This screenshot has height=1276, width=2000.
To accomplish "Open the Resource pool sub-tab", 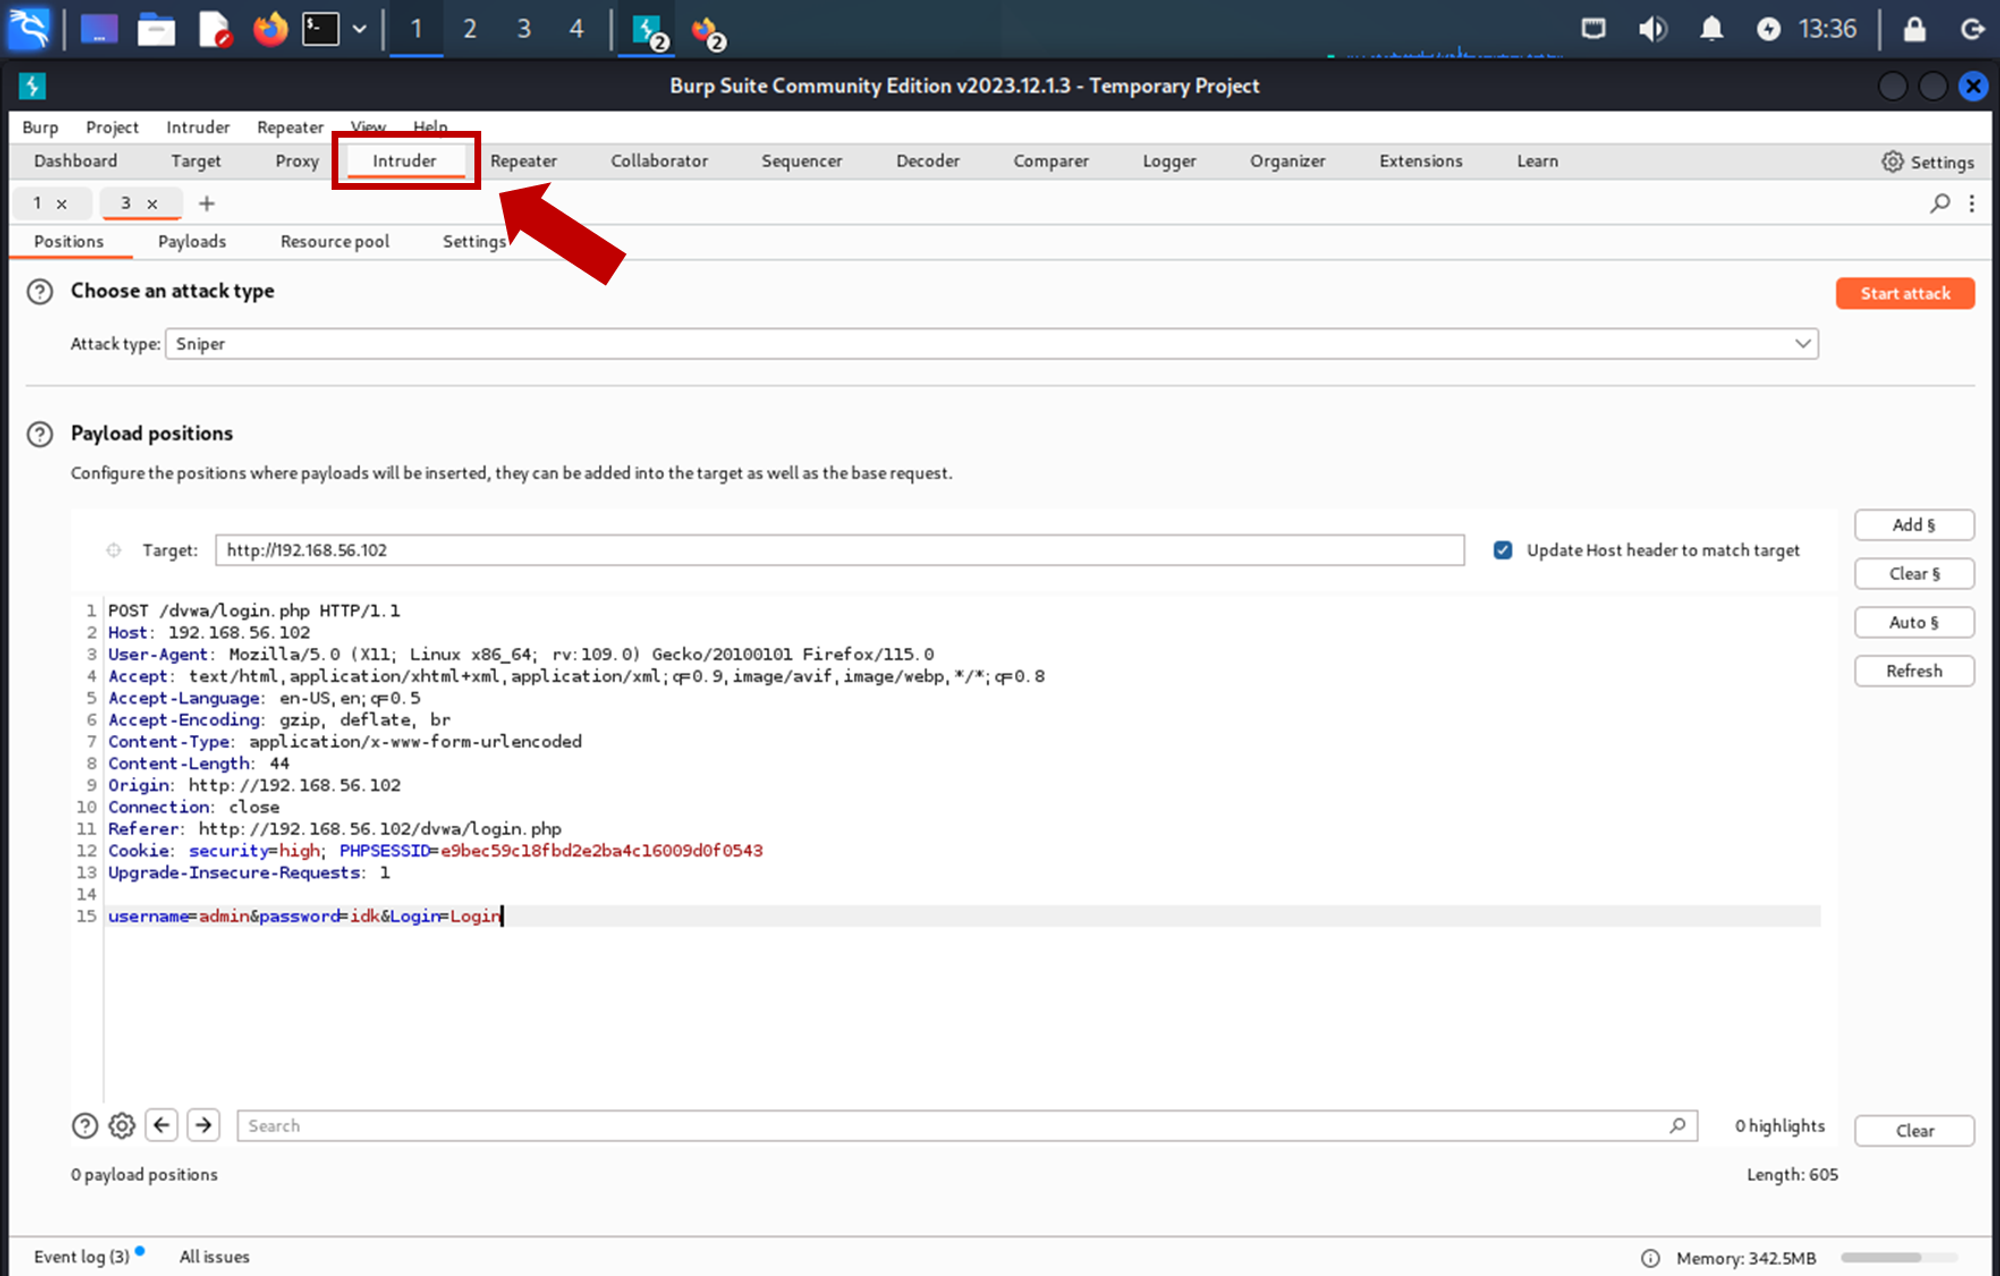I will (335, 241).
